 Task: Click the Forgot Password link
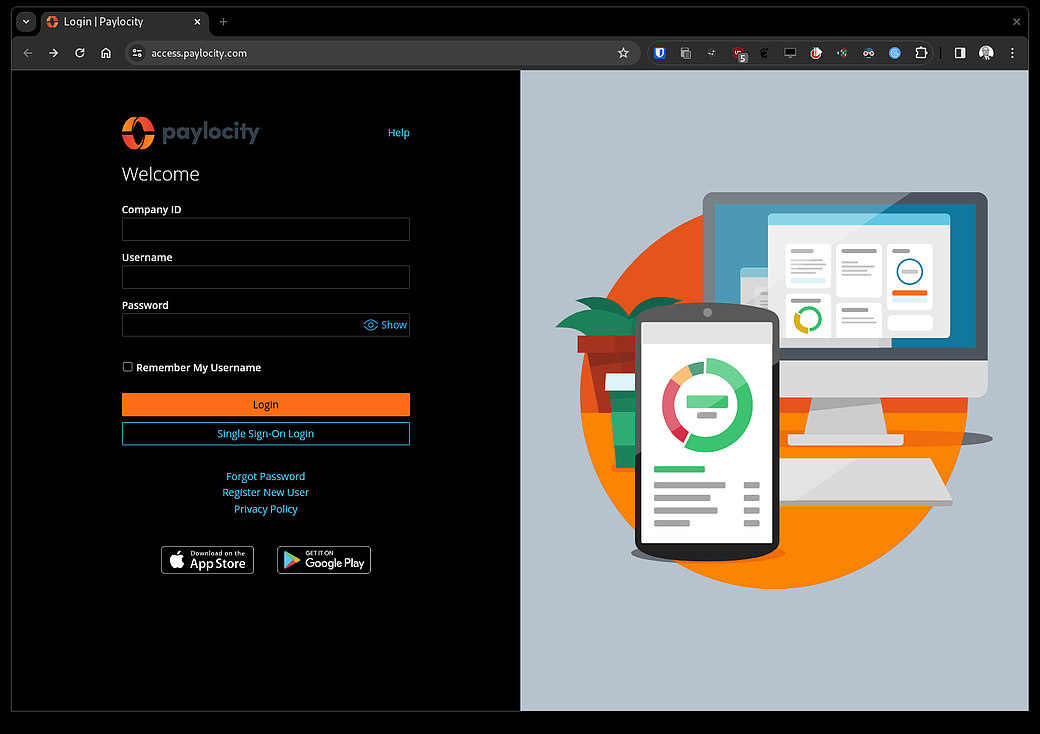pos(265,476)
